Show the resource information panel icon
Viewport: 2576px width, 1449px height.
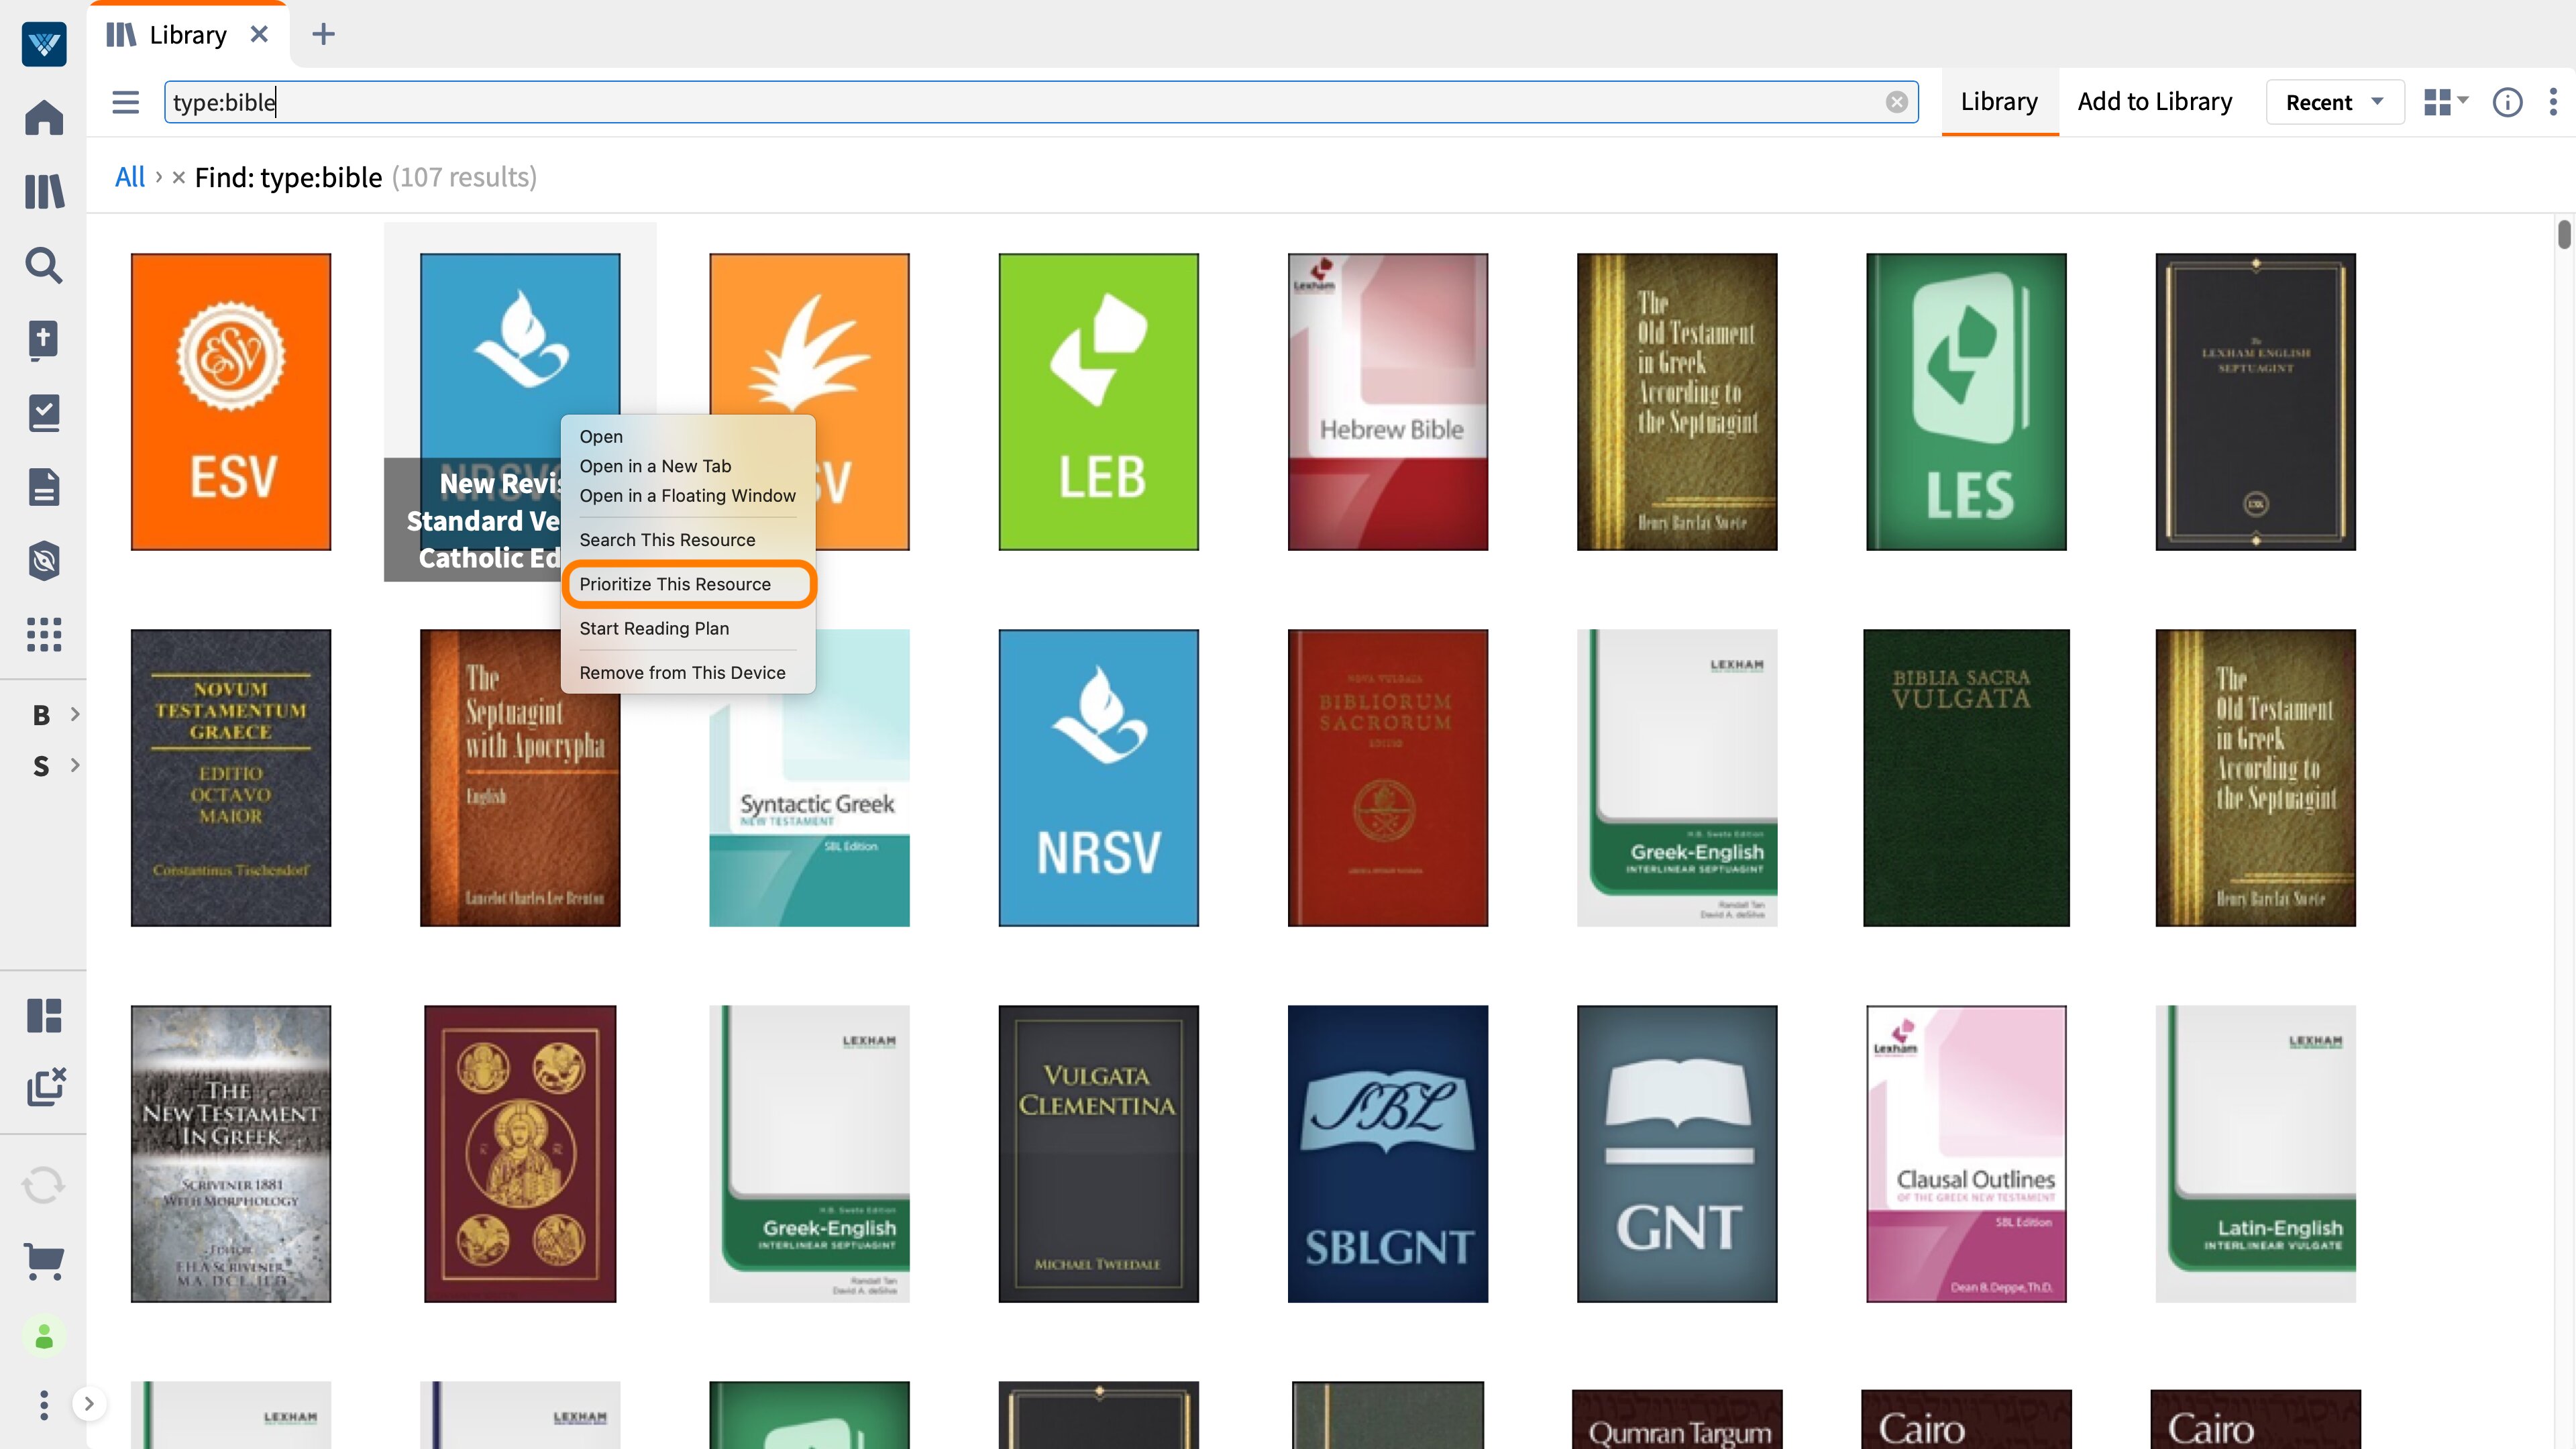(2507, 102)
